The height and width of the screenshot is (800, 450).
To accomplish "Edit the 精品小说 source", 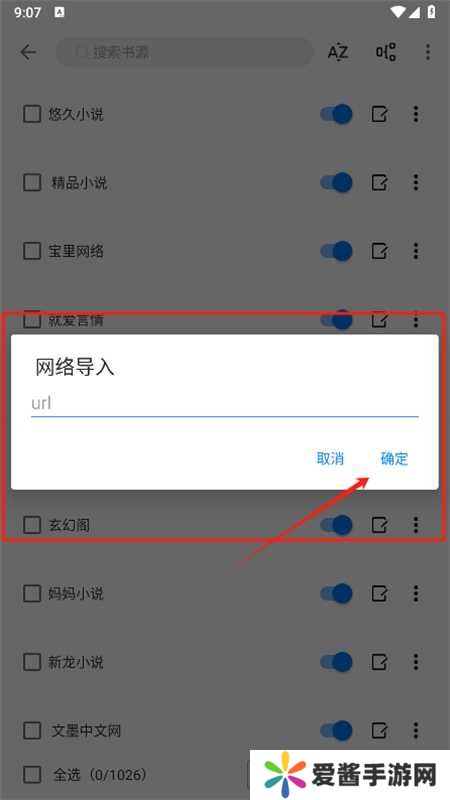I will 379,183.
